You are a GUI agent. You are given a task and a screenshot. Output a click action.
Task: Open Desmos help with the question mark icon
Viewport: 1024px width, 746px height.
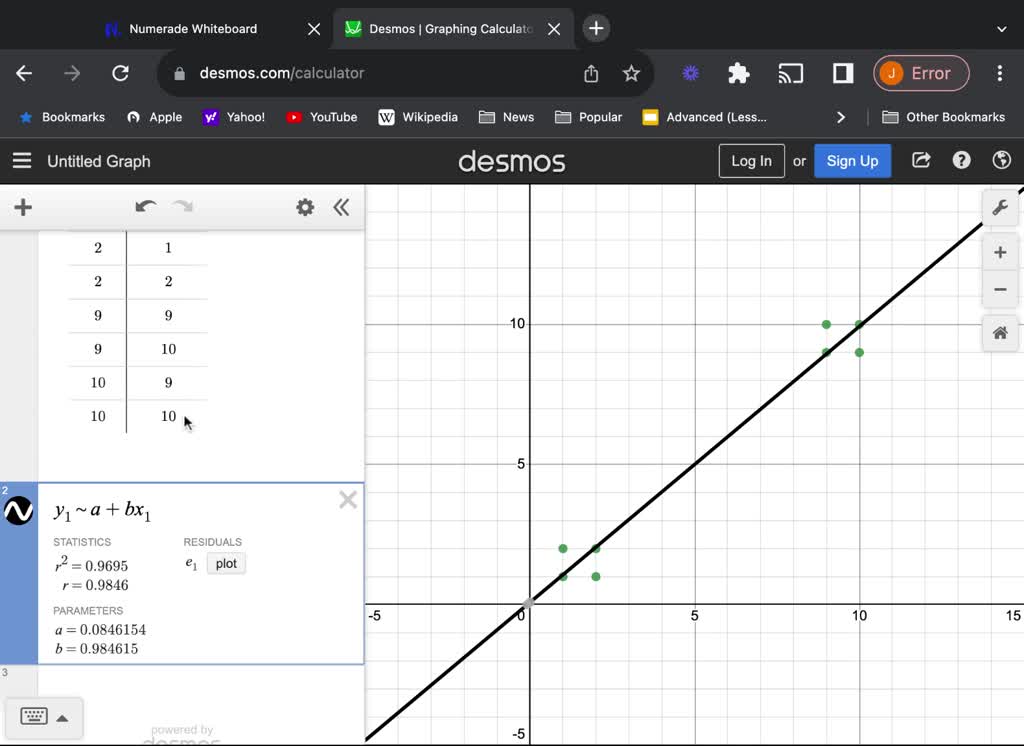(961, 160)
